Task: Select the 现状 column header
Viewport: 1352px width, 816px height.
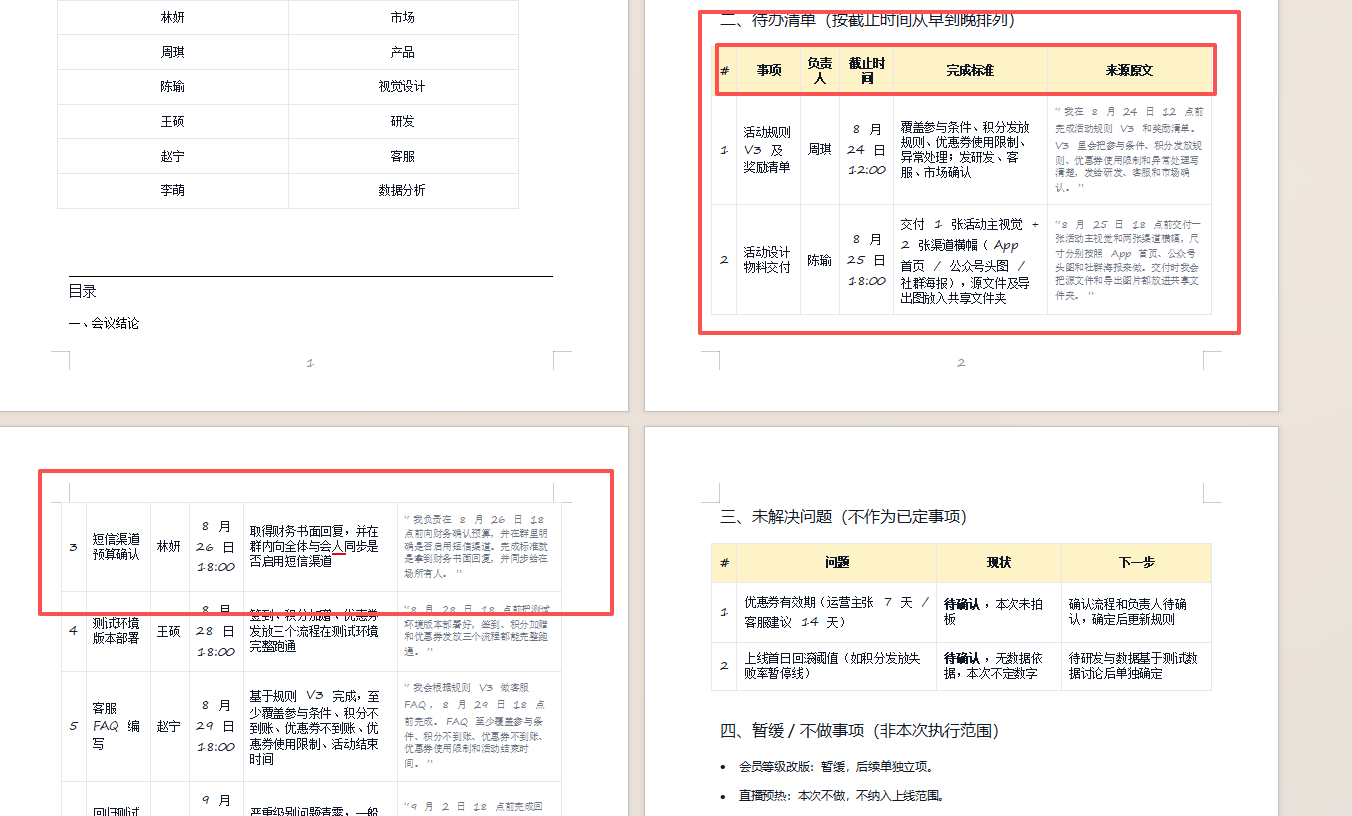Action: tap(999, 563)
